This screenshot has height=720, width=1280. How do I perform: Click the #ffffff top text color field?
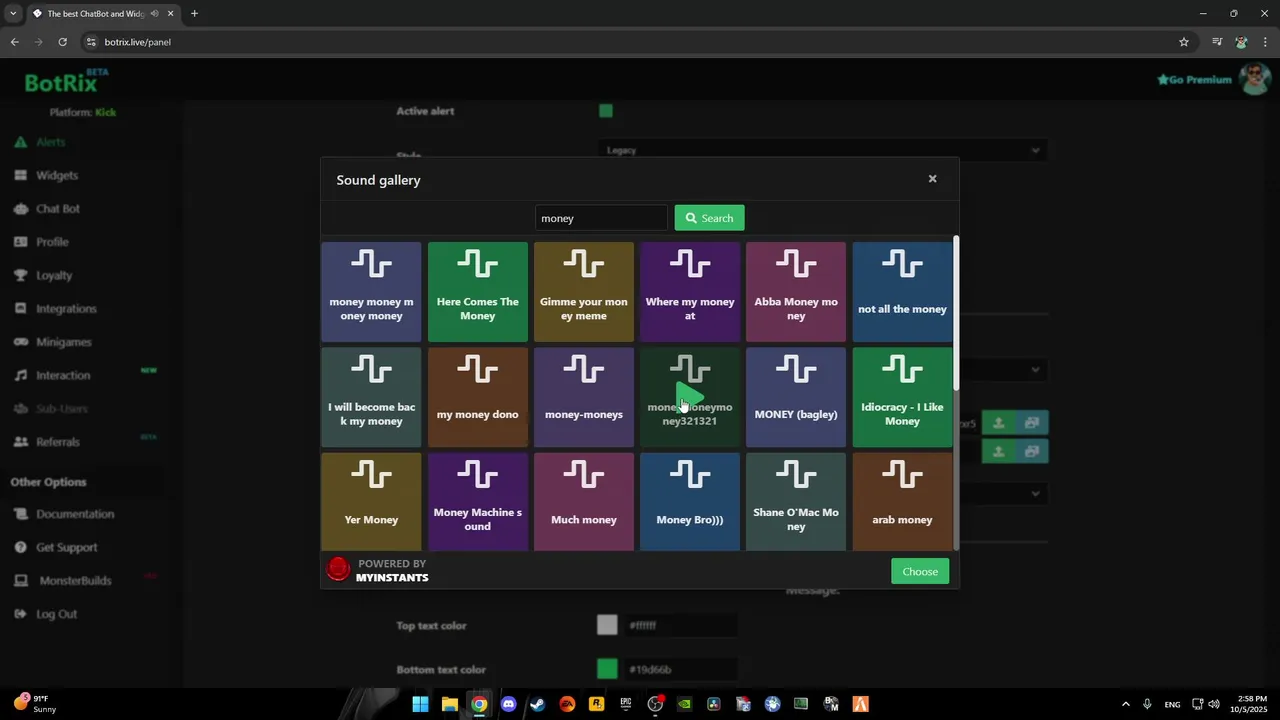click(681, 625)
